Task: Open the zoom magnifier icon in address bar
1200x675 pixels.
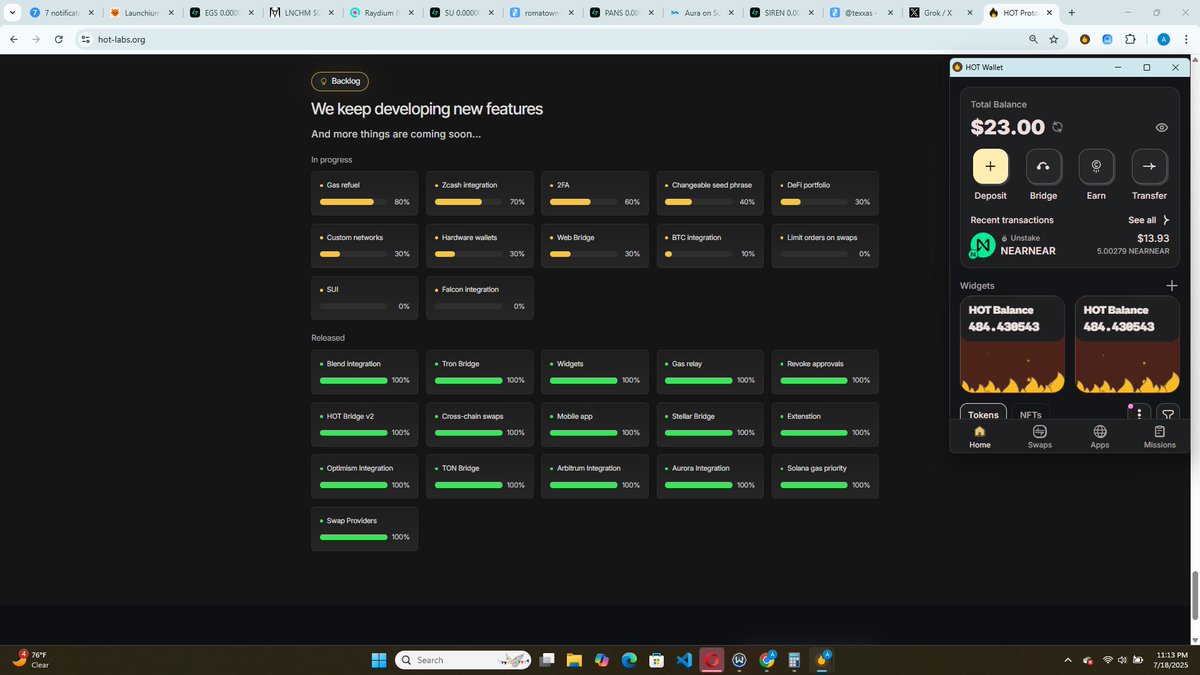Action: tap(1033, 39)
